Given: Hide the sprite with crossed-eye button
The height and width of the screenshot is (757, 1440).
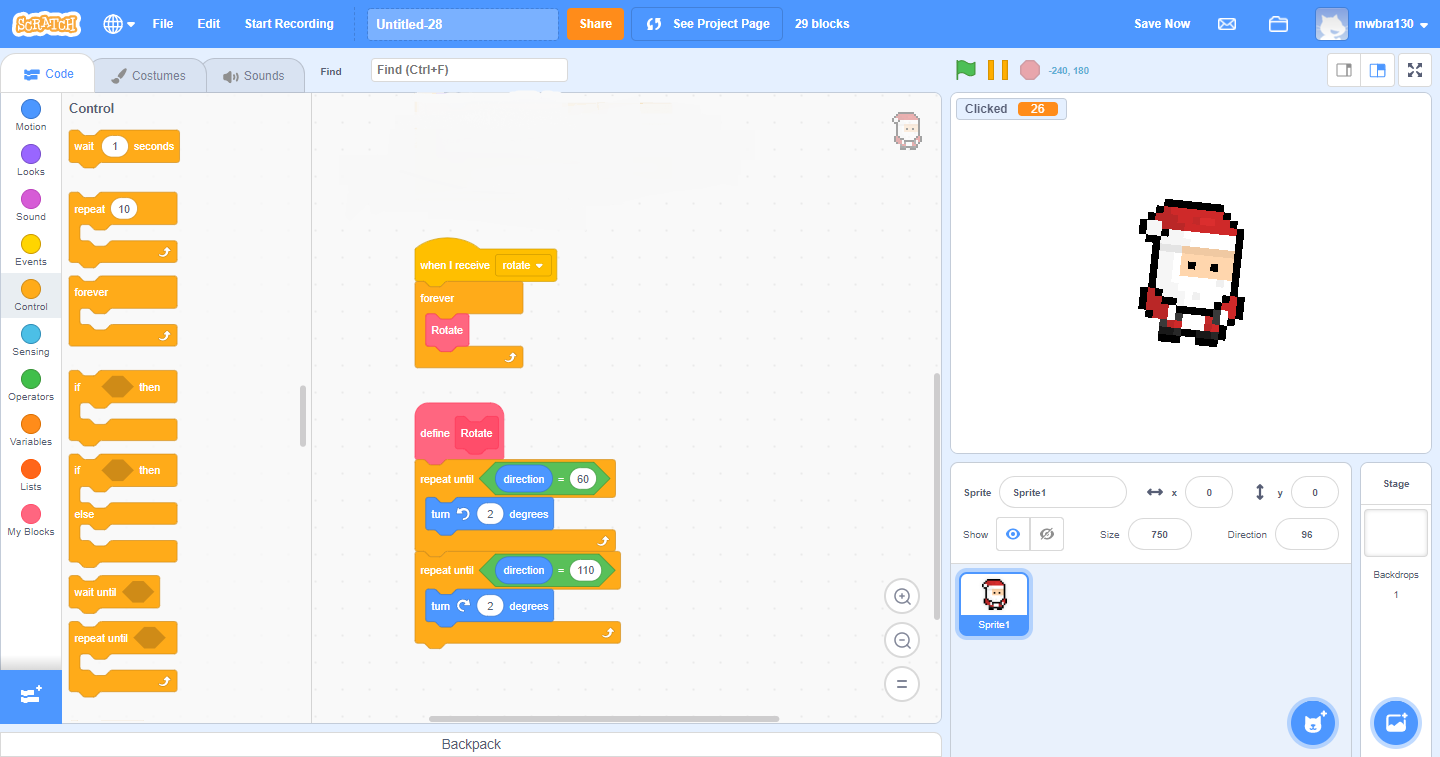Looking at the screenshot, I should 1047,534.
